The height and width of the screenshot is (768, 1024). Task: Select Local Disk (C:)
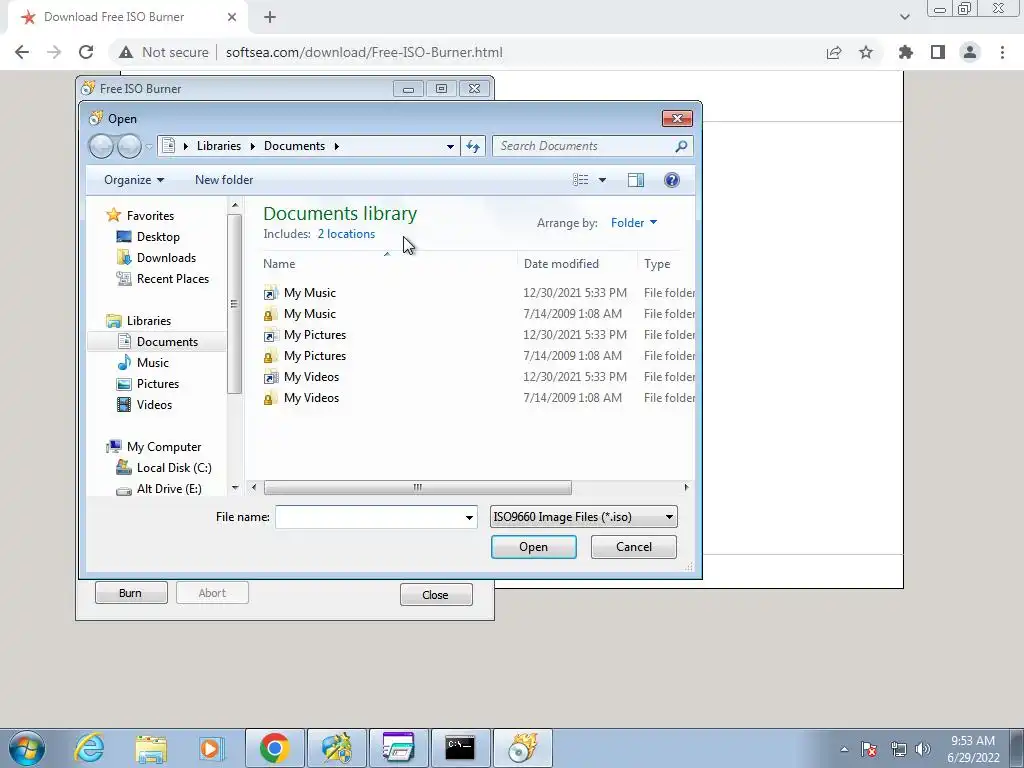pyautogui.click(x=174, y=468)
